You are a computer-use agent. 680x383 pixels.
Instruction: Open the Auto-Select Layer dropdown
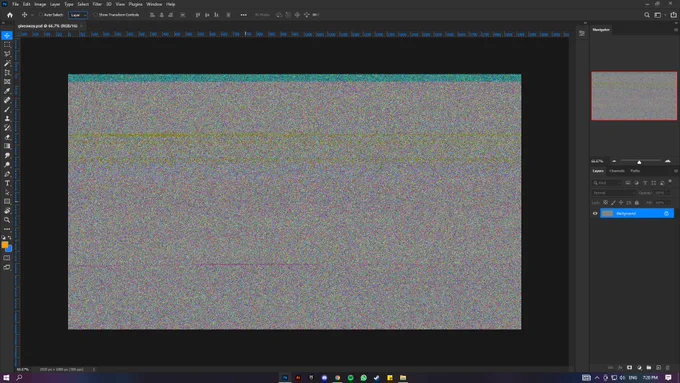(x=78, y=15)
